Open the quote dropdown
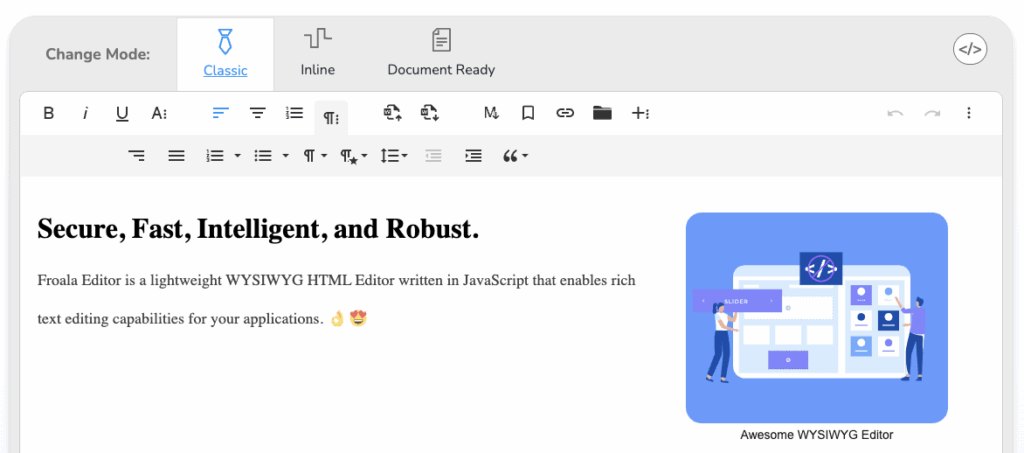Viewport: 1024px width, 453px height. coord(515,155)
